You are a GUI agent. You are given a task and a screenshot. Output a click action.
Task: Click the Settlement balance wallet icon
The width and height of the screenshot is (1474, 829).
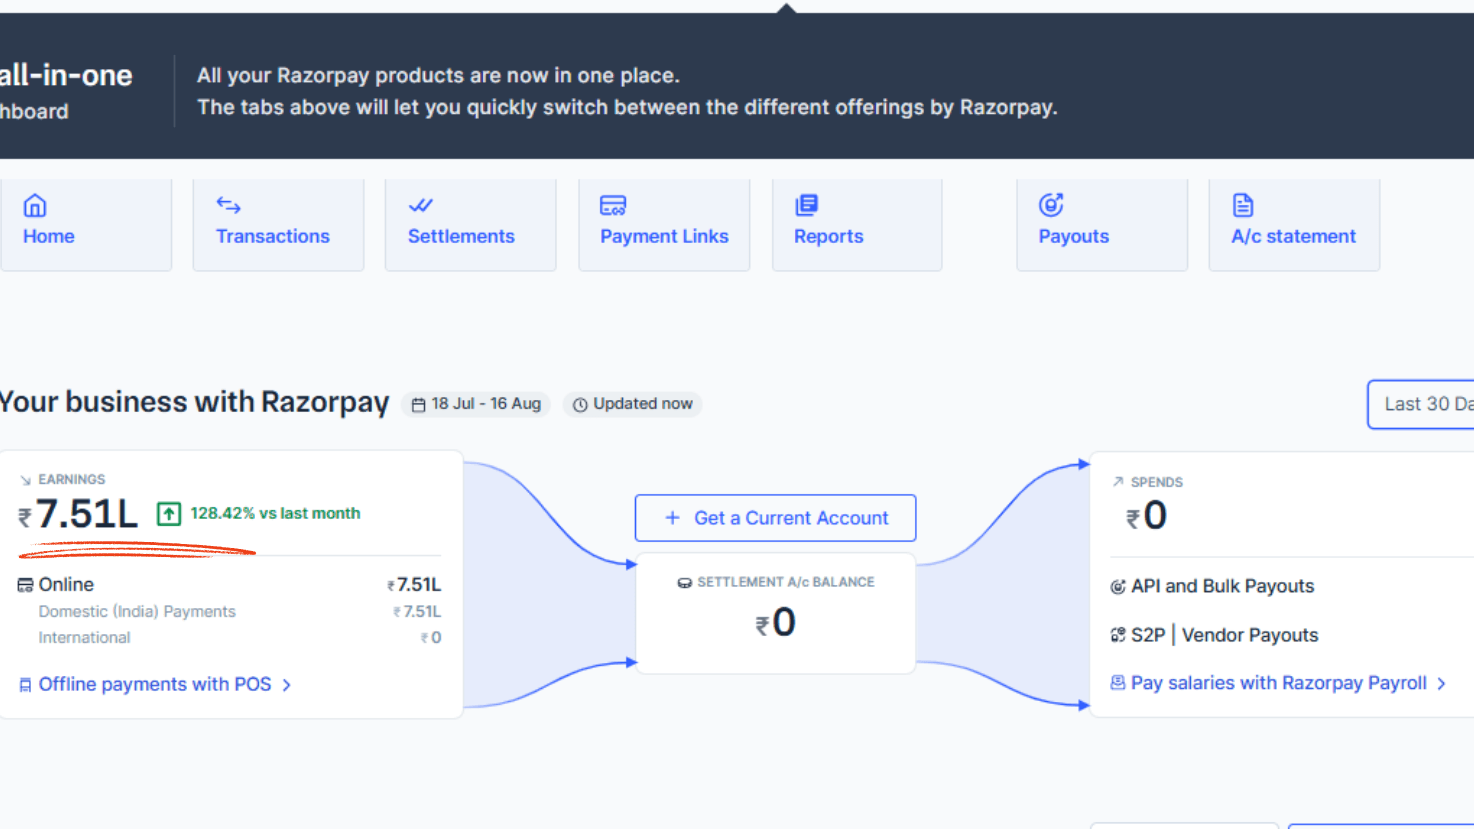pos(685,583)
